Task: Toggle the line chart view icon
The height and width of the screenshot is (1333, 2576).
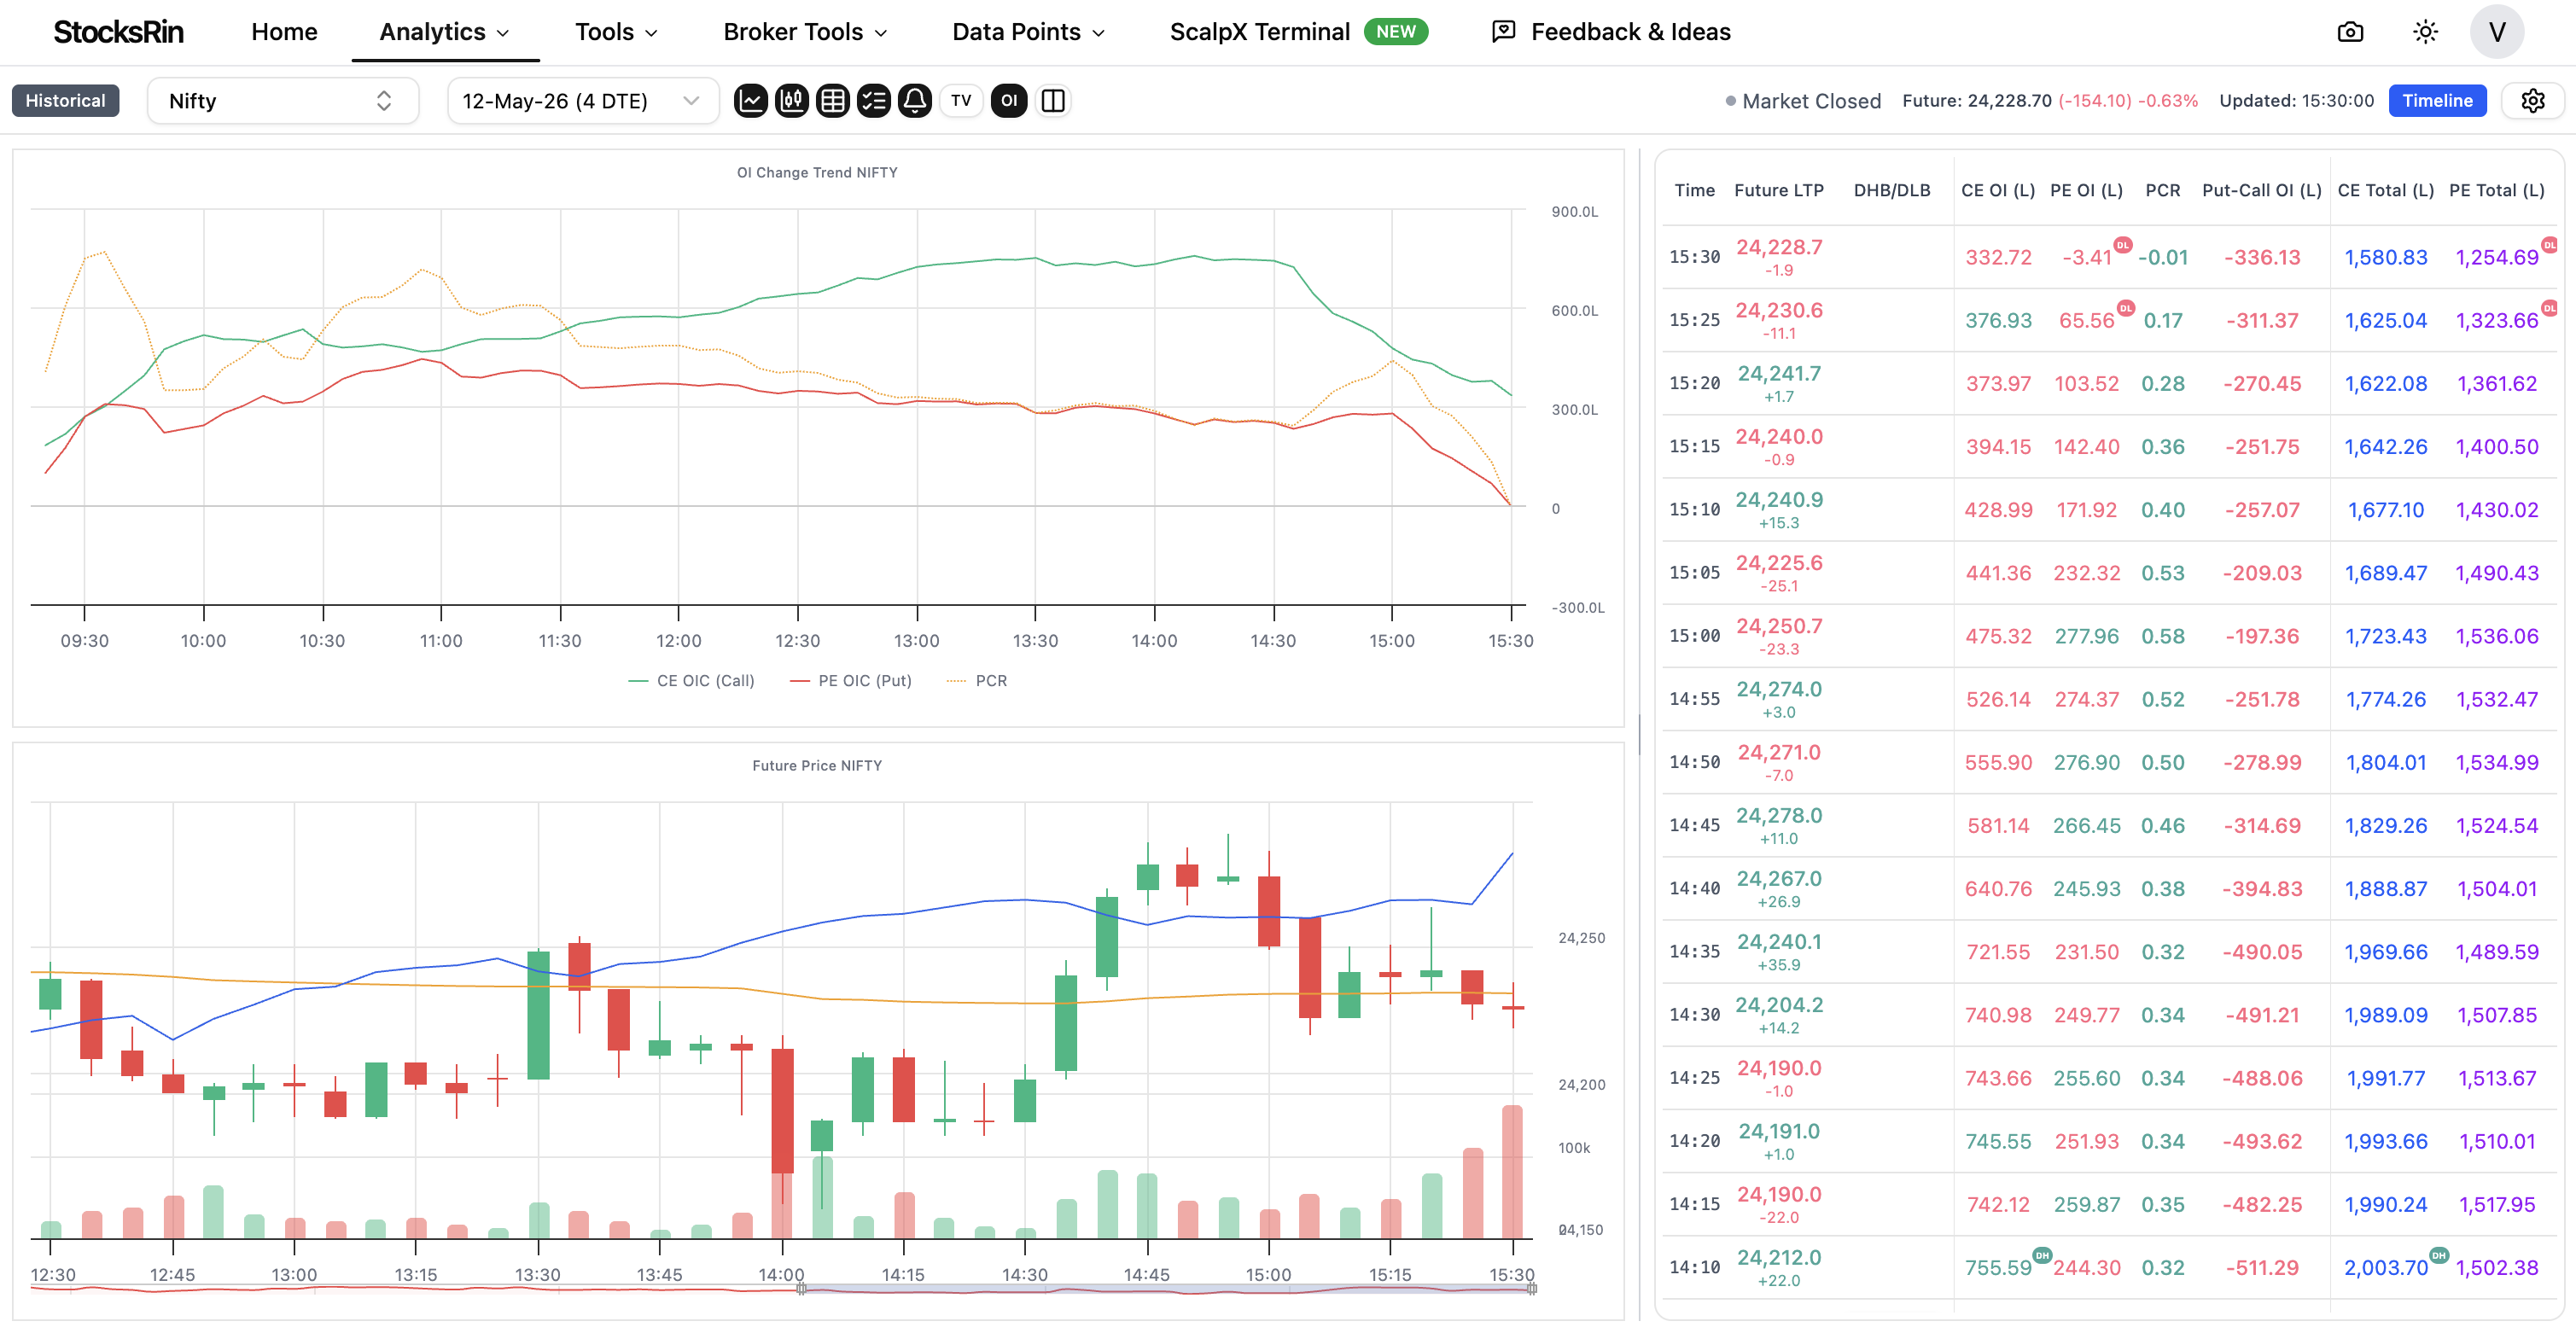Action: [751, 101]
